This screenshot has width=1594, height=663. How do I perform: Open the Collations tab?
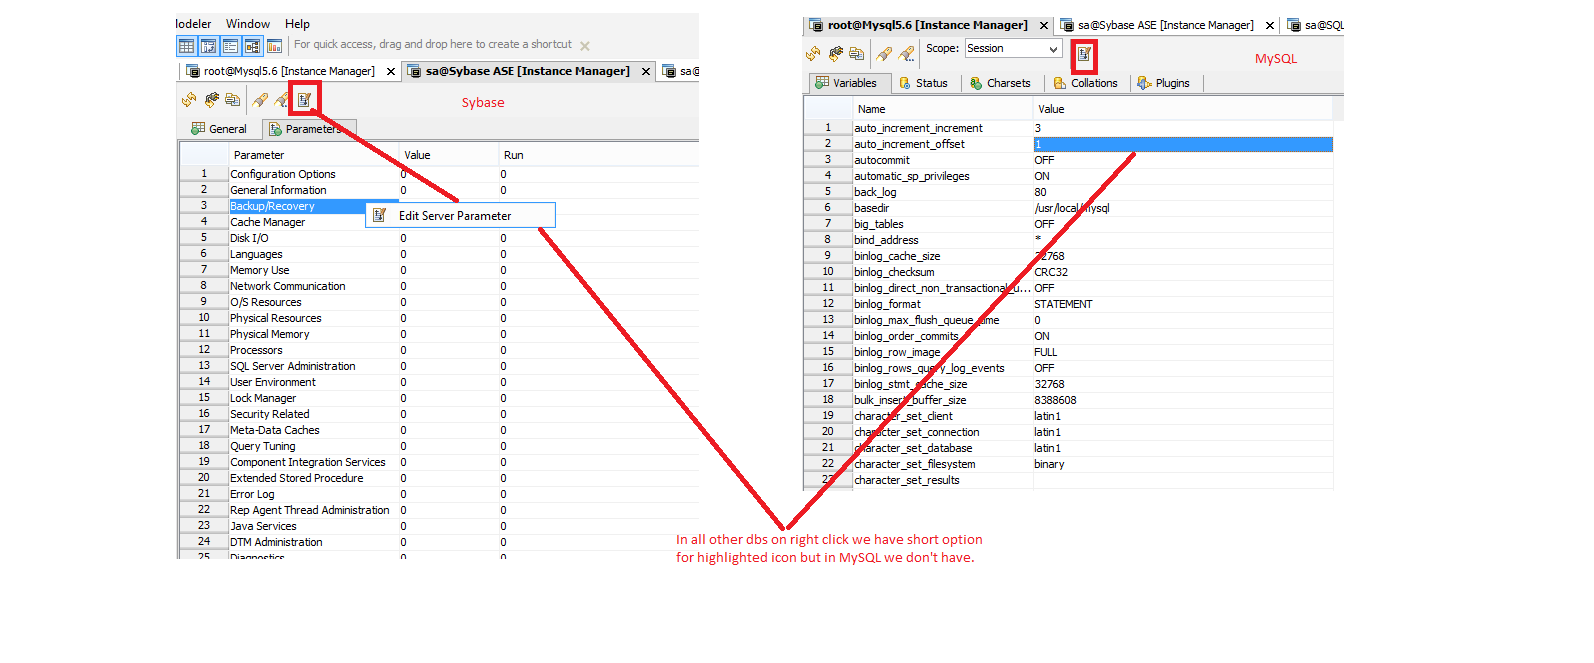pos(1085,83)
